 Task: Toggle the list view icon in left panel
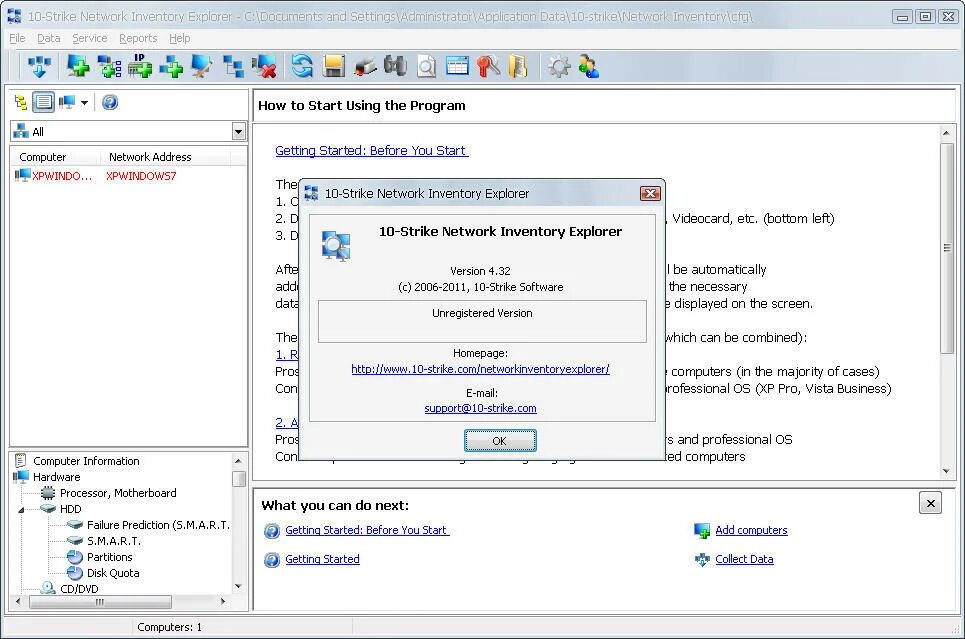click(43, 102)
